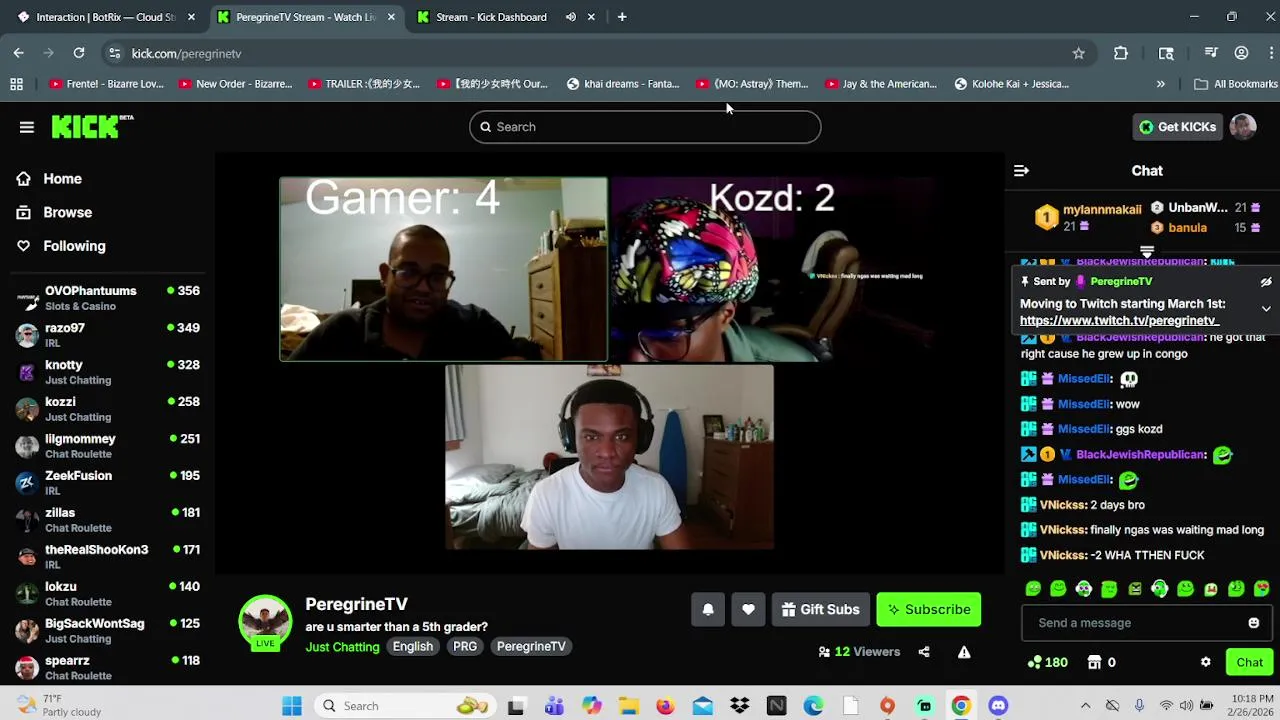Open Discord from taskbar
Viewport: 1280px width, 720px height.
click(998, 706)
